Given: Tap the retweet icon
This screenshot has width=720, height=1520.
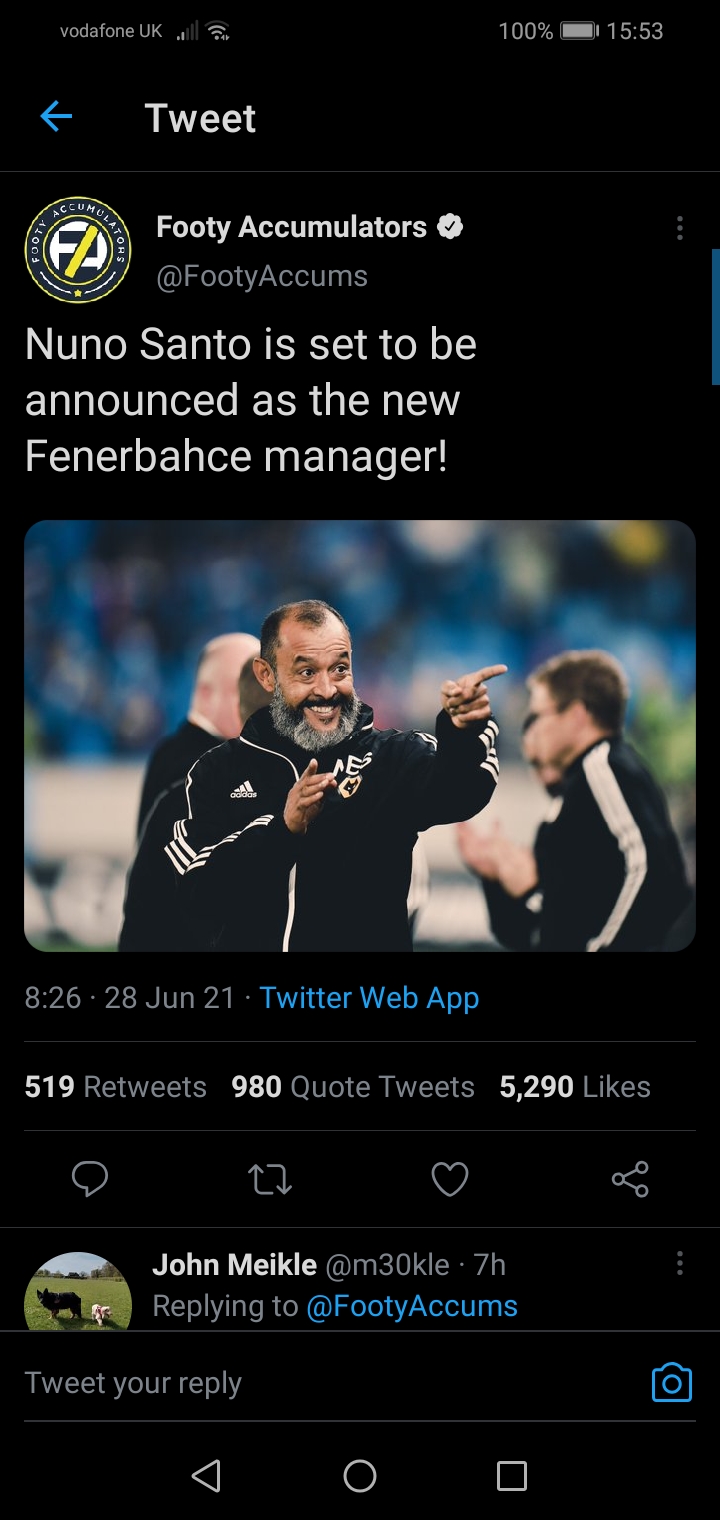Looking at the screenshot, I should tap(270, 1179).
